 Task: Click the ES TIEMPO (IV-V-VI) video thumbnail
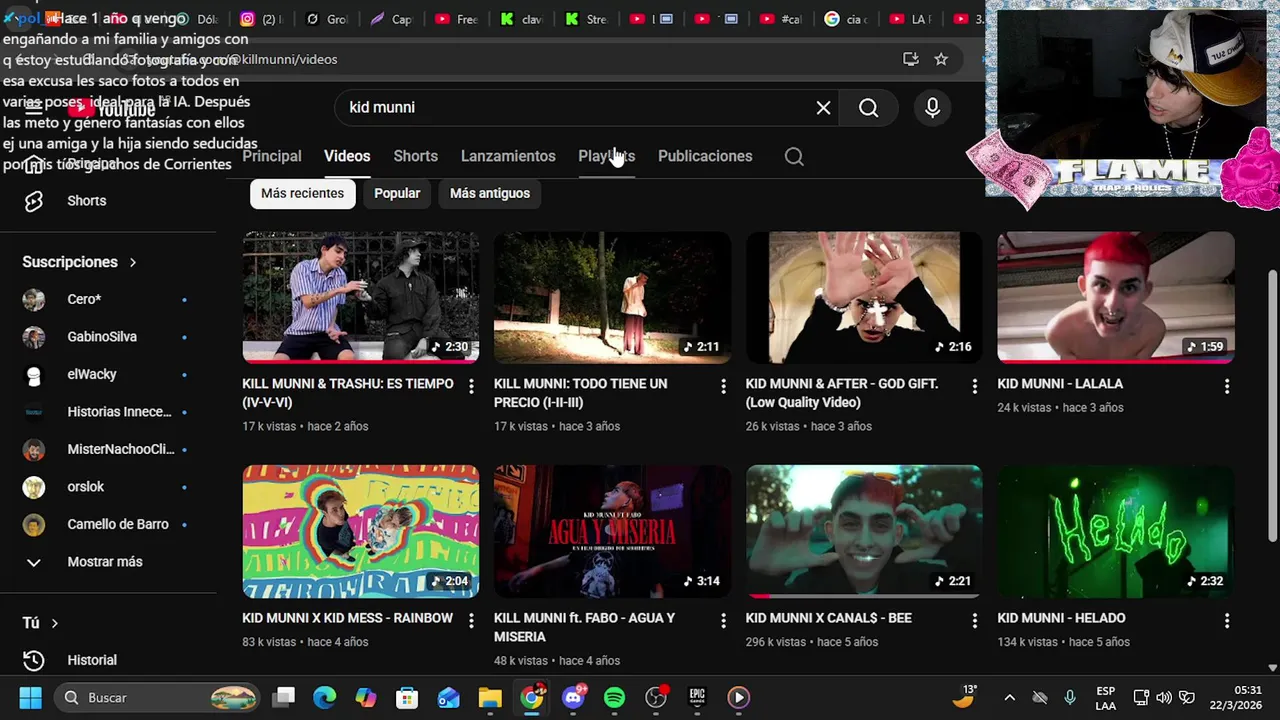tap(361, 297)
